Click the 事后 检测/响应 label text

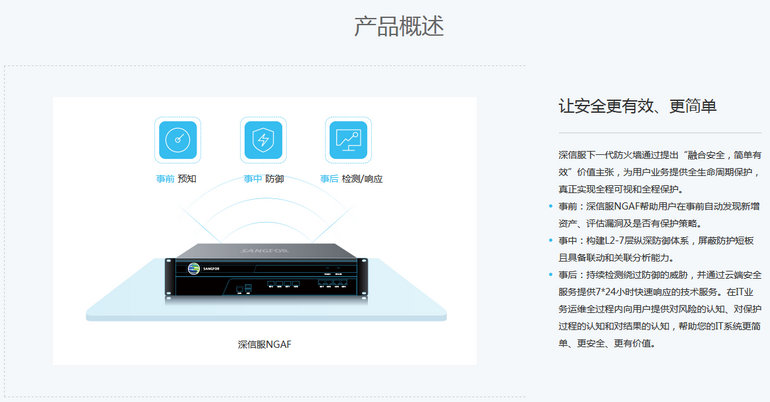[x=351, y=179]
